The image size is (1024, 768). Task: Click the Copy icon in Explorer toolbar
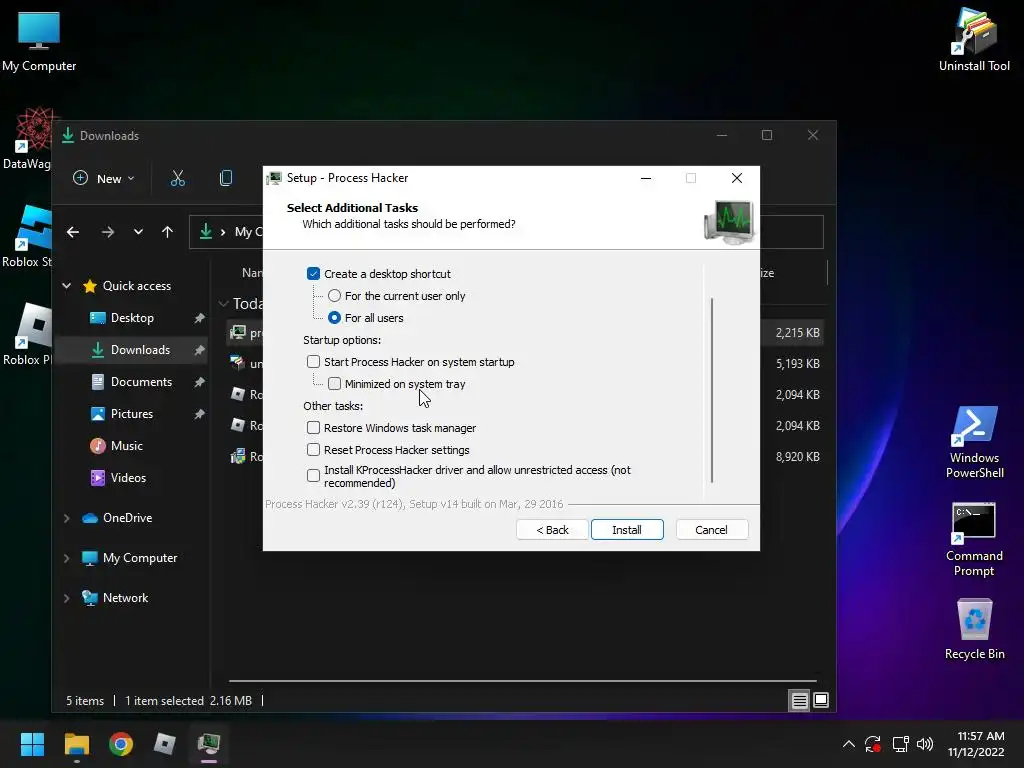[226, 178]
